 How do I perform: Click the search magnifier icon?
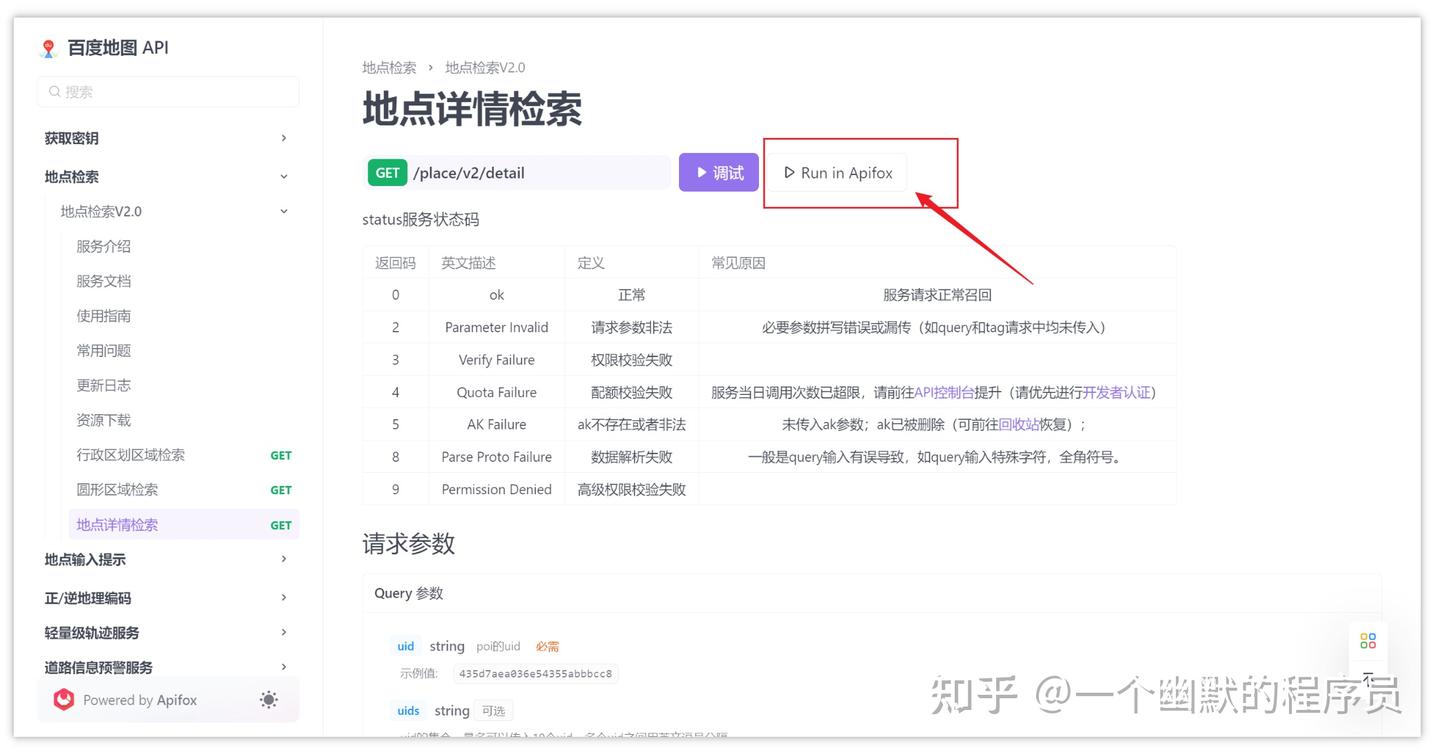pyautogui.click(x=55, y=92)
